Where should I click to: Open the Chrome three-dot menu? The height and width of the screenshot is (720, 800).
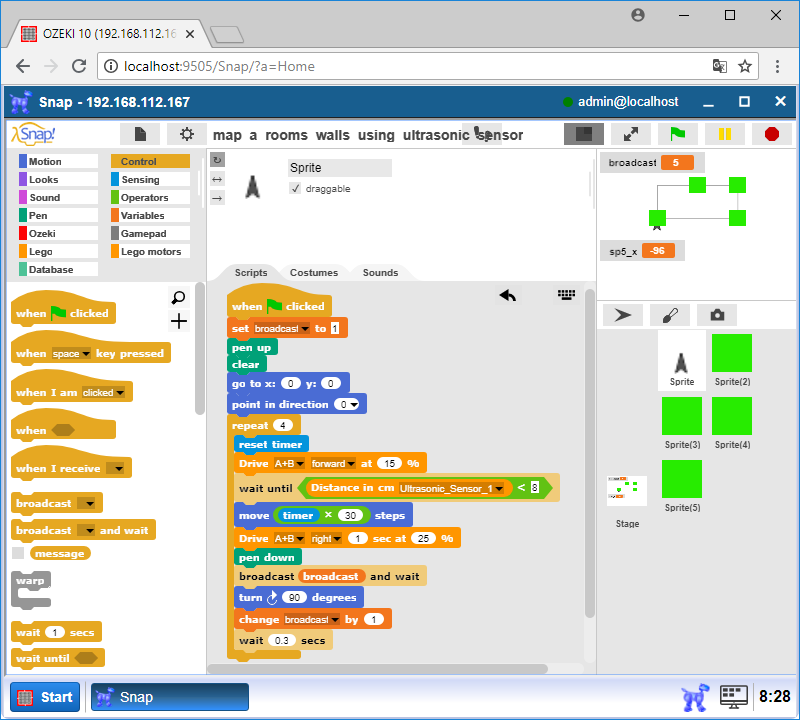777,66
